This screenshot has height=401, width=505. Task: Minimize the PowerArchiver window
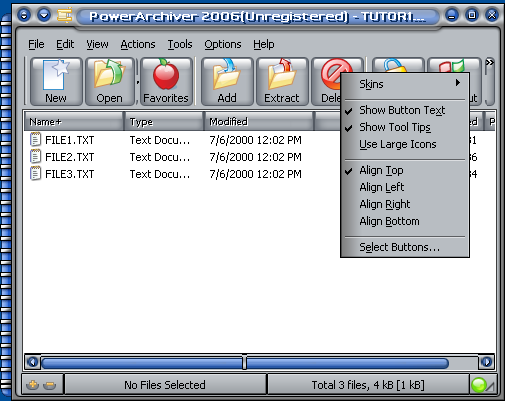452,15
